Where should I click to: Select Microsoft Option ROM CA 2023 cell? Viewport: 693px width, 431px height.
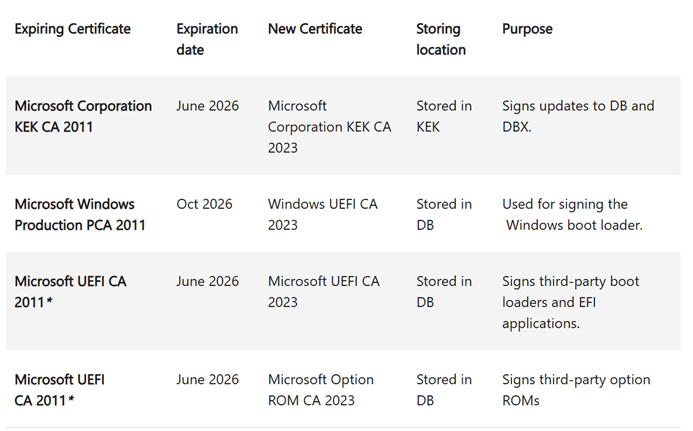tap(321, 390)
